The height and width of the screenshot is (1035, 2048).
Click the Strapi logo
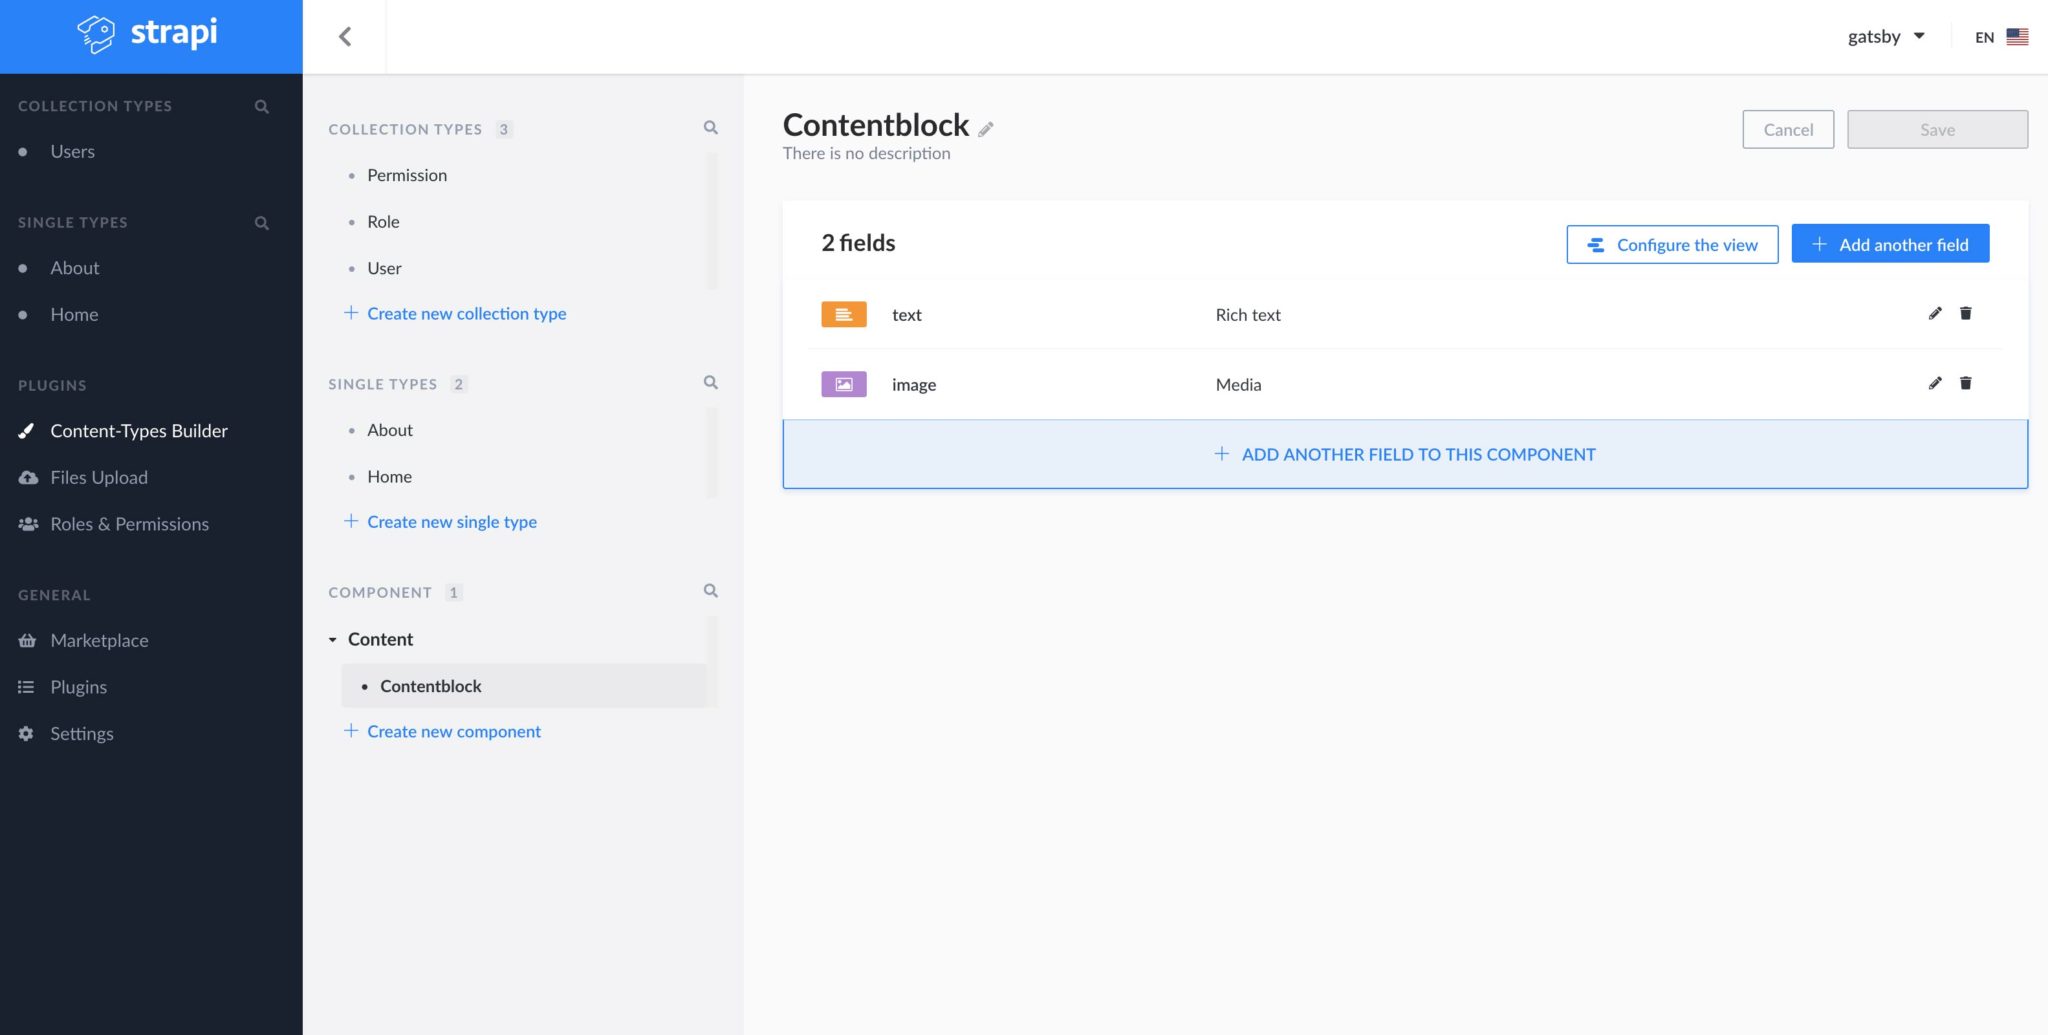tap(147, 34)
